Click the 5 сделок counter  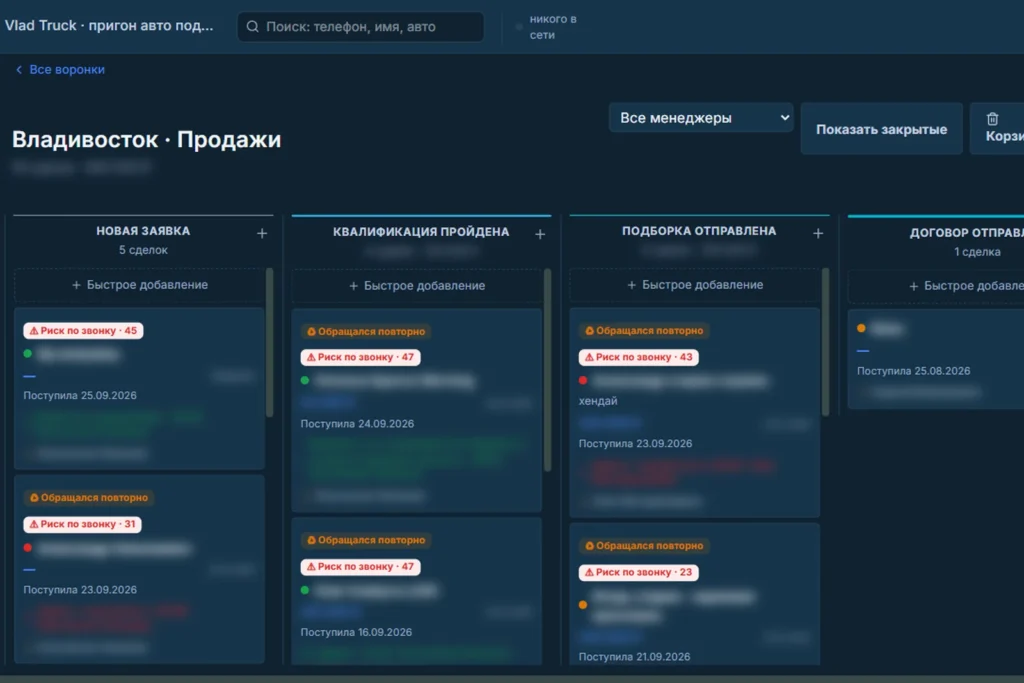pos(143,250)
